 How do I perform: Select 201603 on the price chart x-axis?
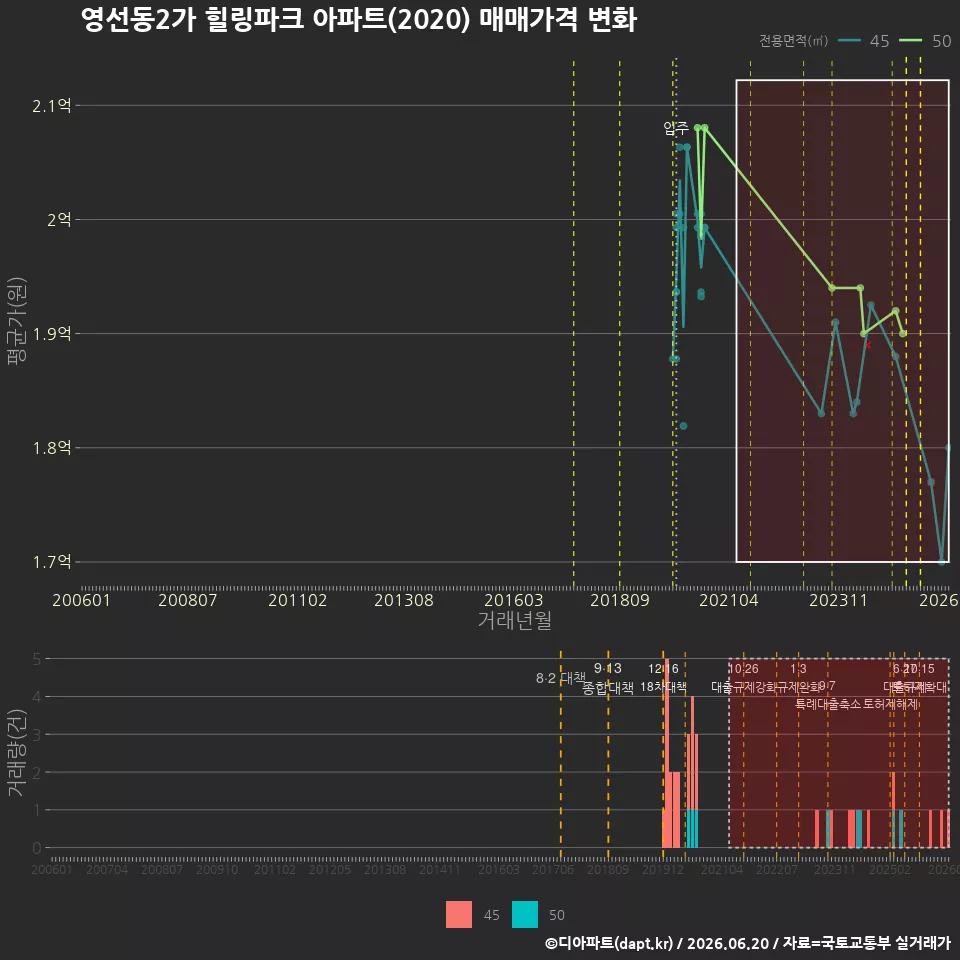pos(514,600)
